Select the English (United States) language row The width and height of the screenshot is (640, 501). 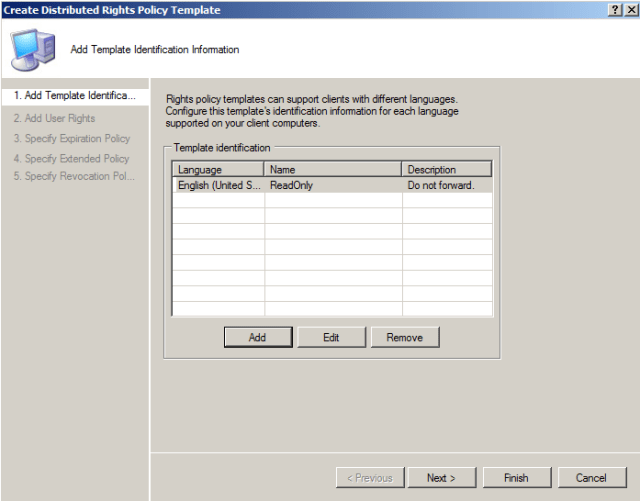tap(219, 185)
